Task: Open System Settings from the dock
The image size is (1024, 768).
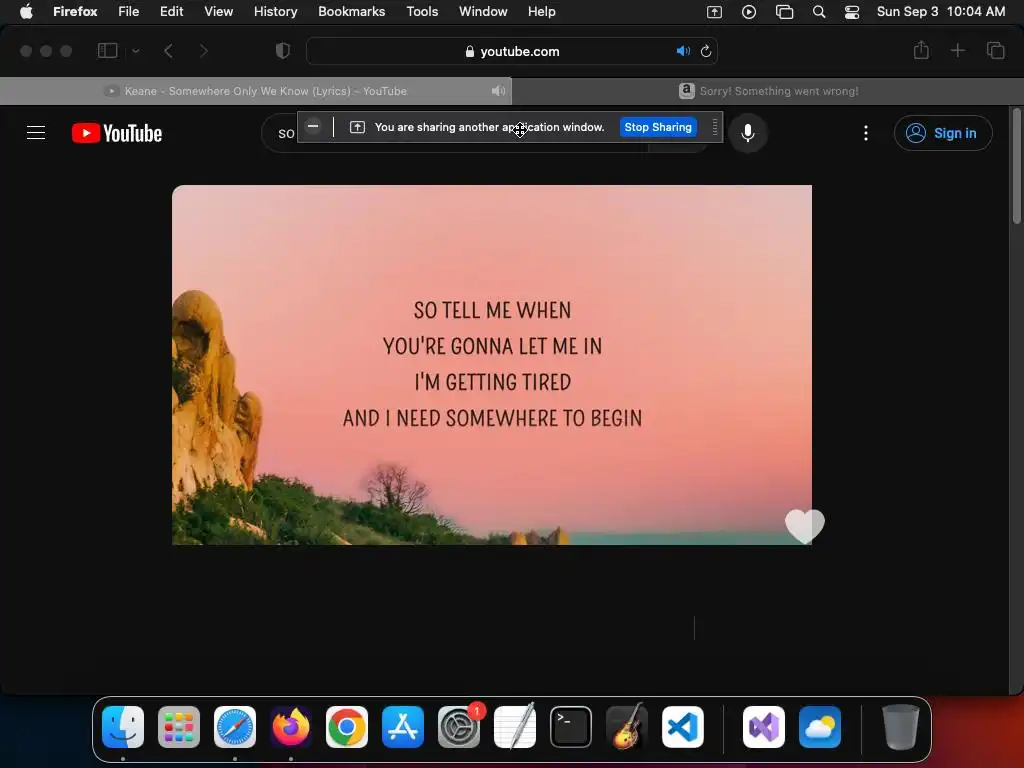Action: 459,727
